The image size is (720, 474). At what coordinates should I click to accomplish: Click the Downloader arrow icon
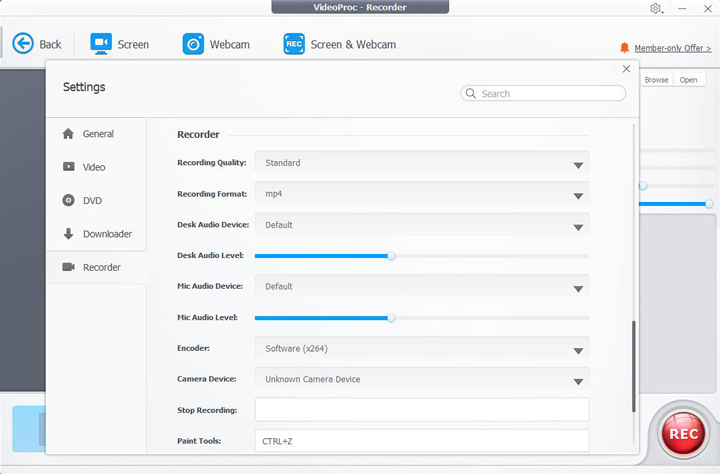pyautogui.click(x=68, y=234)
